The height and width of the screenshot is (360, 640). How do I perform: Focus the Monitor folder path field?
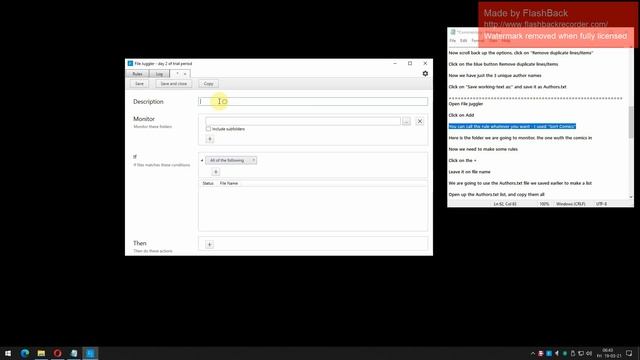click(x=303, y=121)
